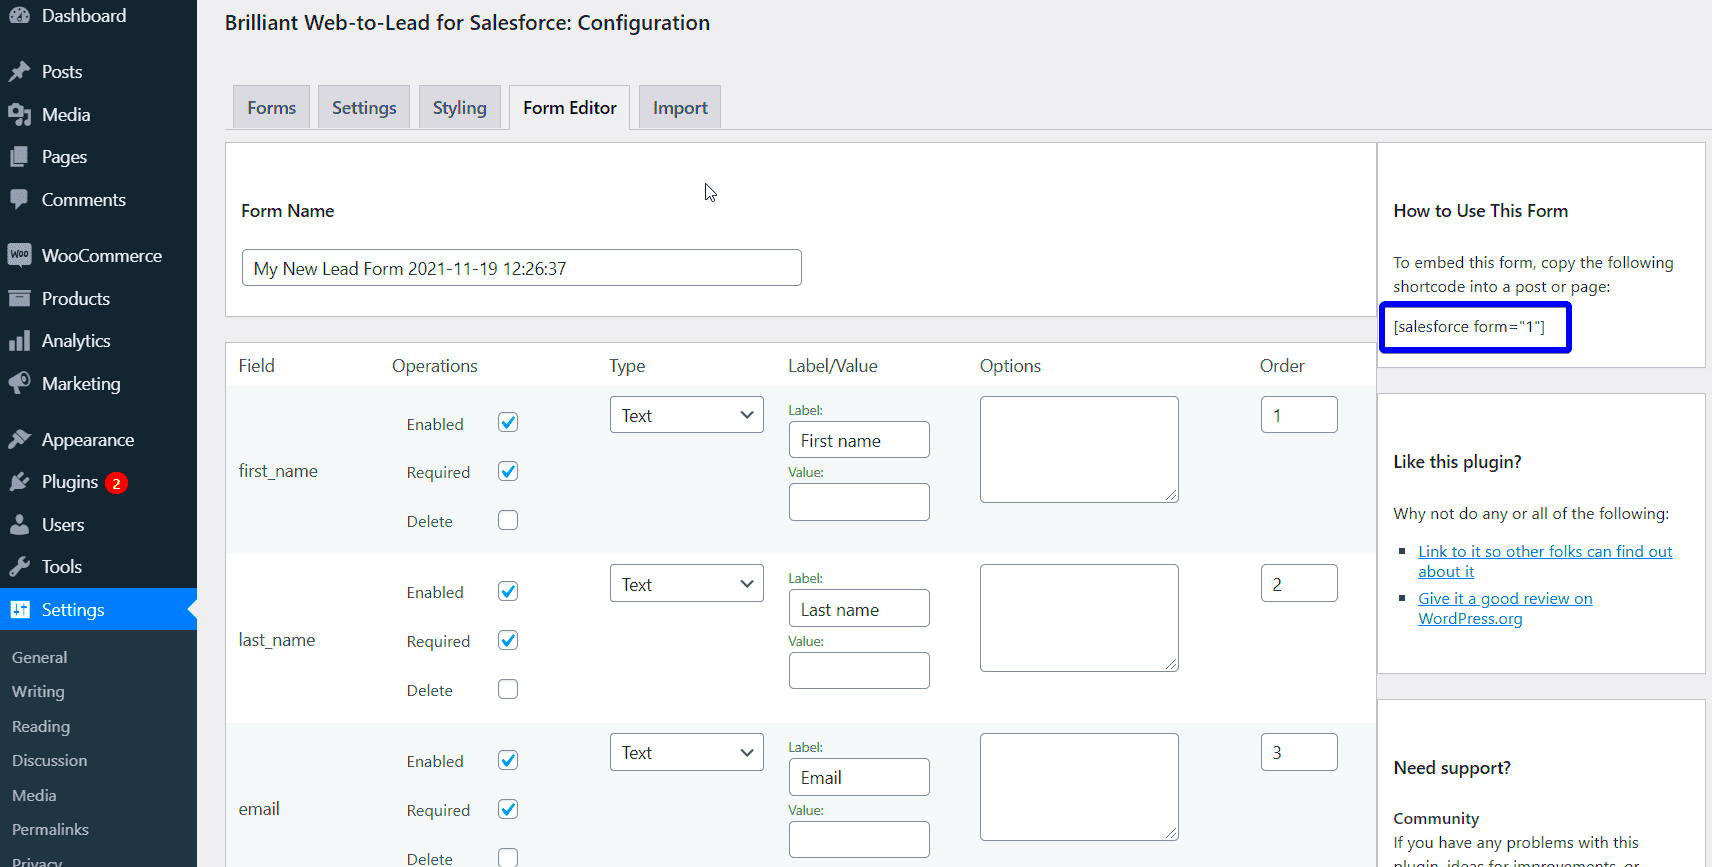Click the Appearance paintbrush icon

tap(19, 439)
